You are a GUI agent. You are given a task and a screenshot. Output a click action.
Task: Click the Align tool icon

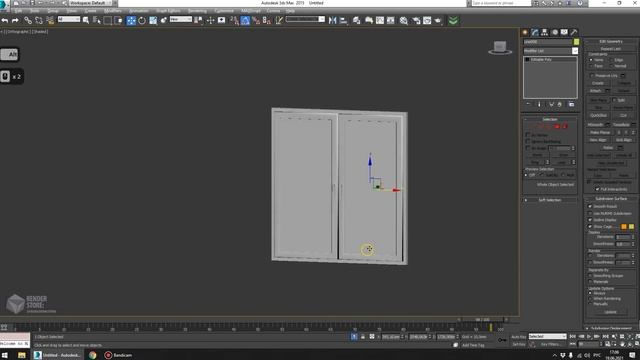click(x=343, y=20)
